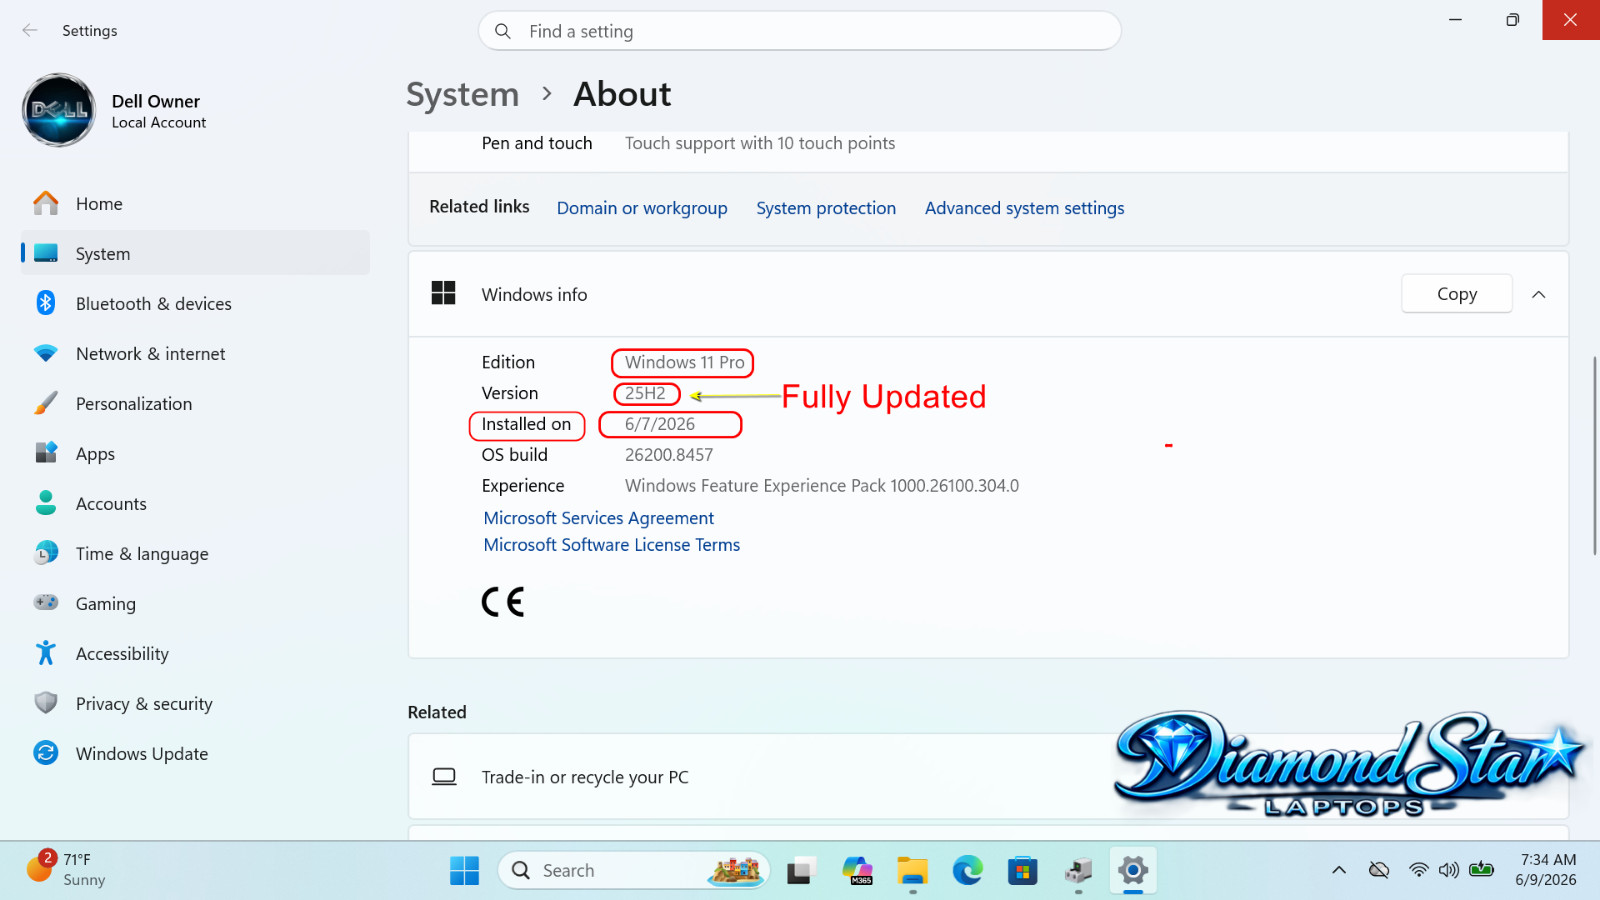This screenshot has width=1600, height=900.
Task: Open the 71°F Sunny weather widget
Action: (66, 870)
